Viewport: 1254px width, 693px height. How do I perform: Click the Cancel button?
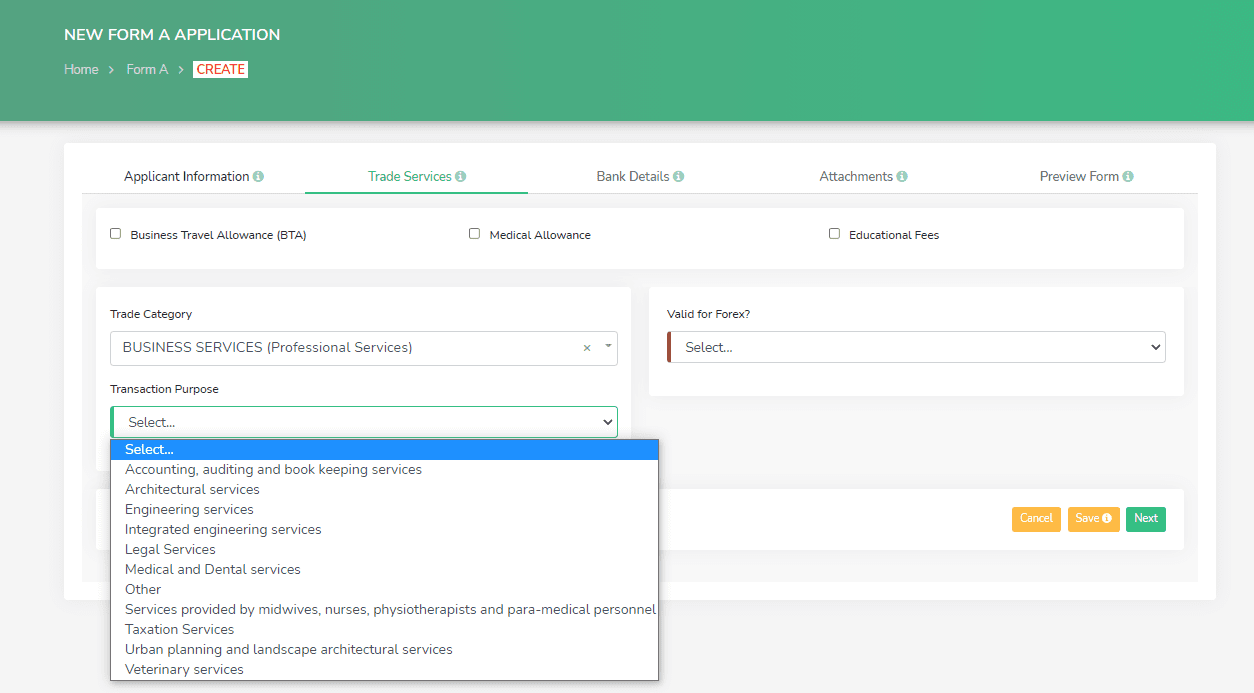coord(1036,519)
